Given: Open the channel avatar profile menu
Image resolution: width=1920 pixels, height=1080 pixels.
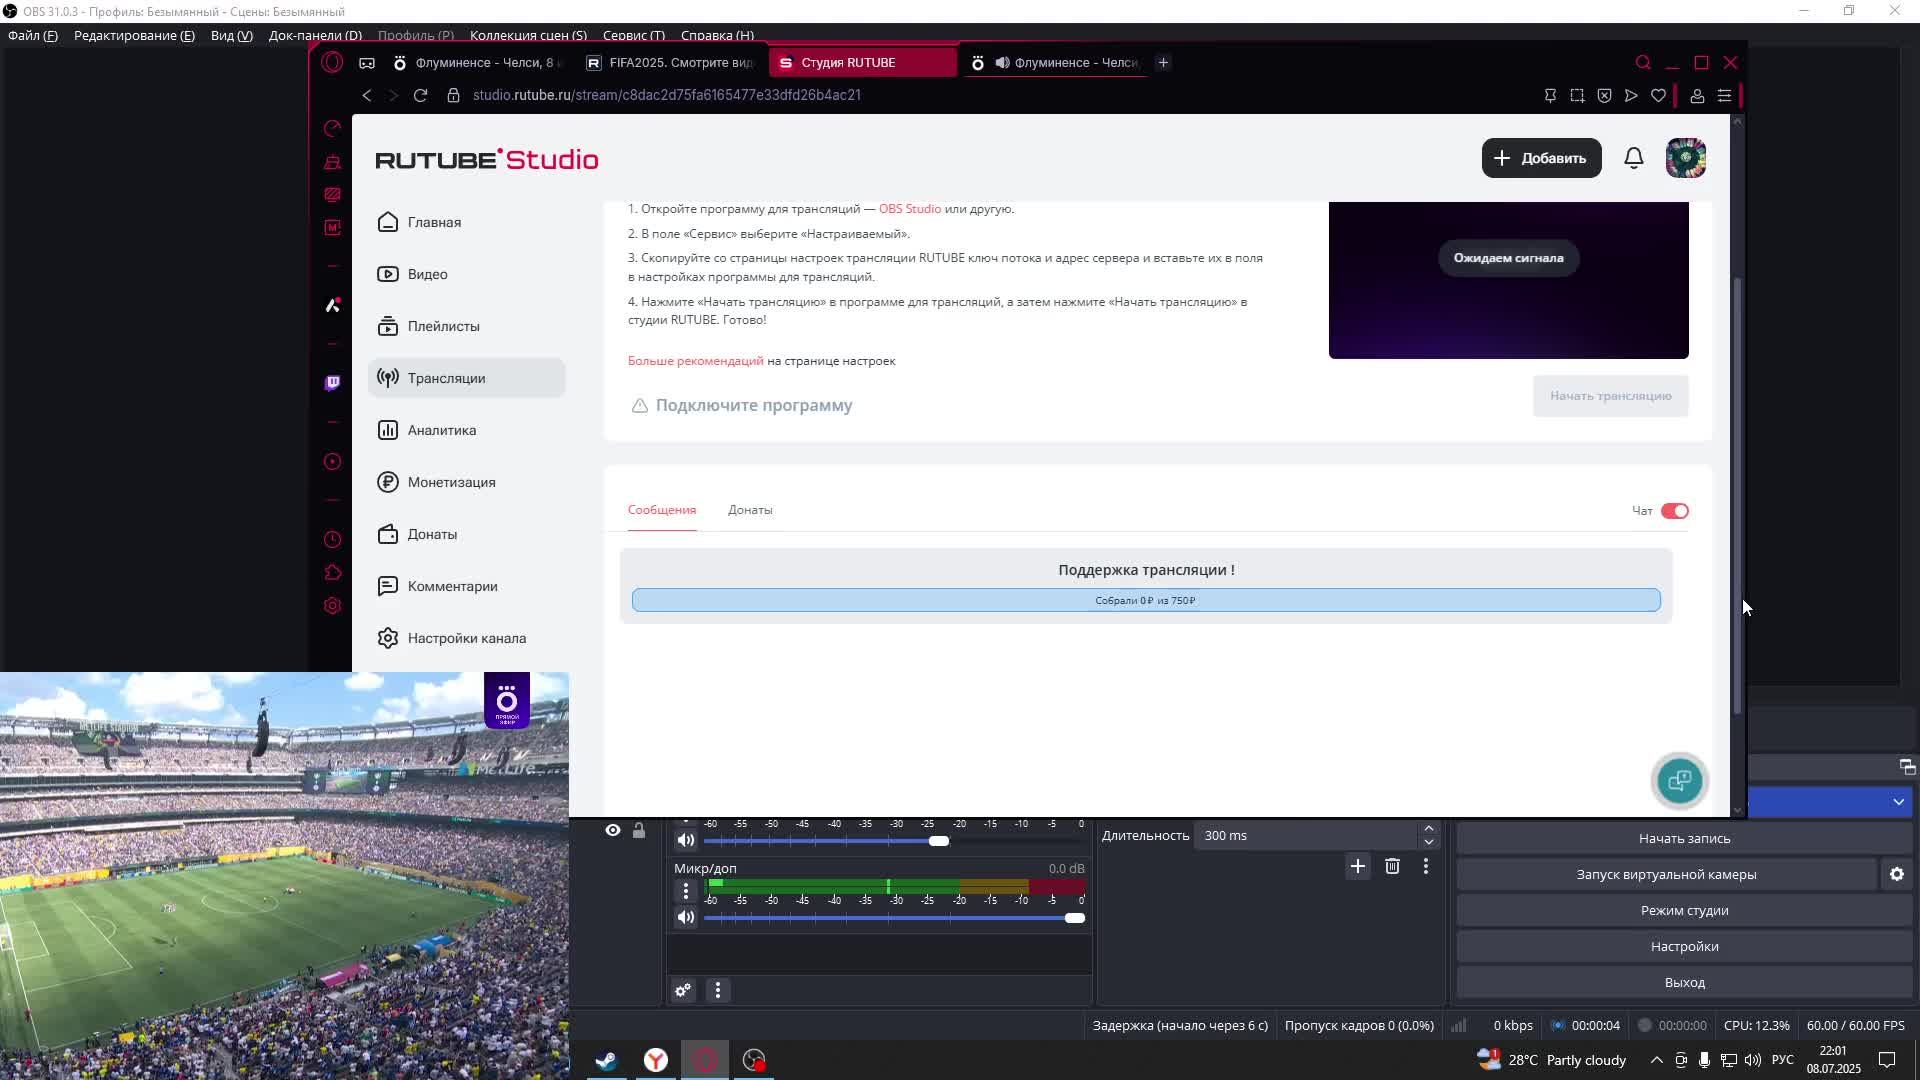Looking at the screenshot, I should tap(1686, 158).
